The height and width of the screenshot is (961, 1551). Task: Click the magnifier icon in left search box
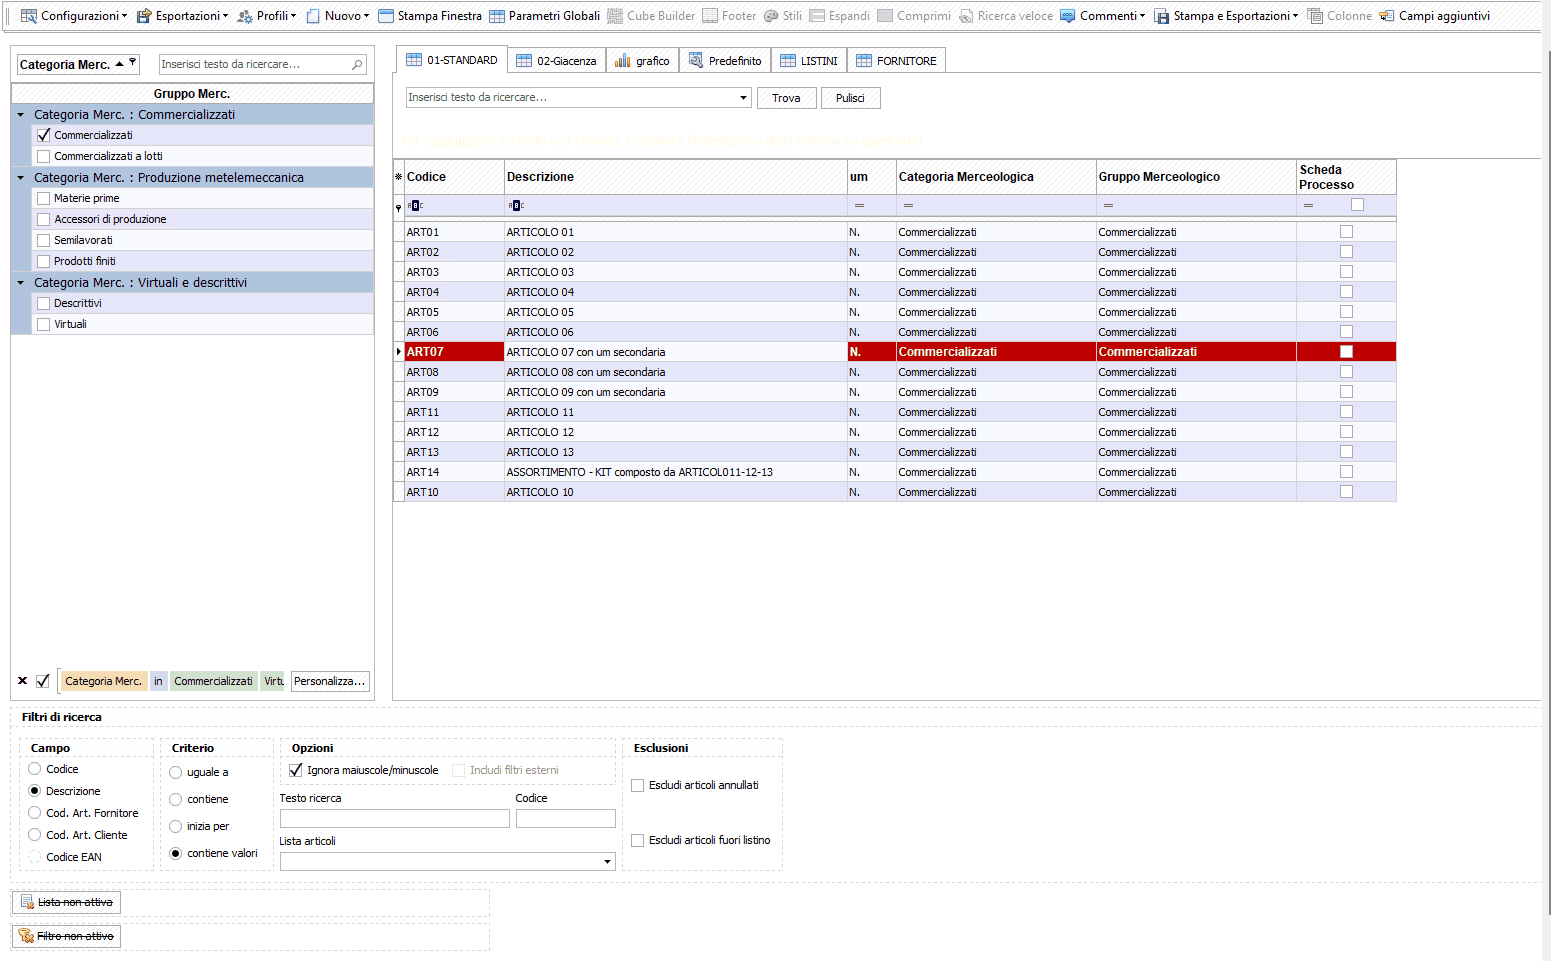click(357, 64)
